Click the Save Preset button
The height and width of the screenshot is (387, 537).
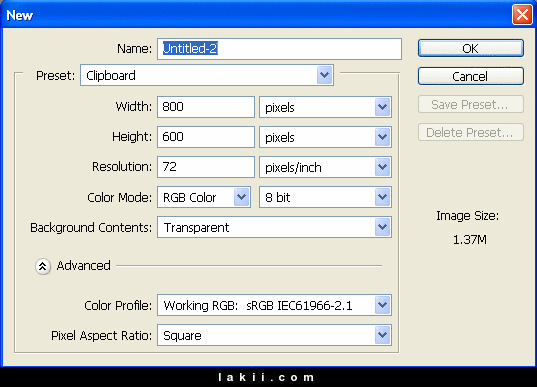click(x=471, y=104)
